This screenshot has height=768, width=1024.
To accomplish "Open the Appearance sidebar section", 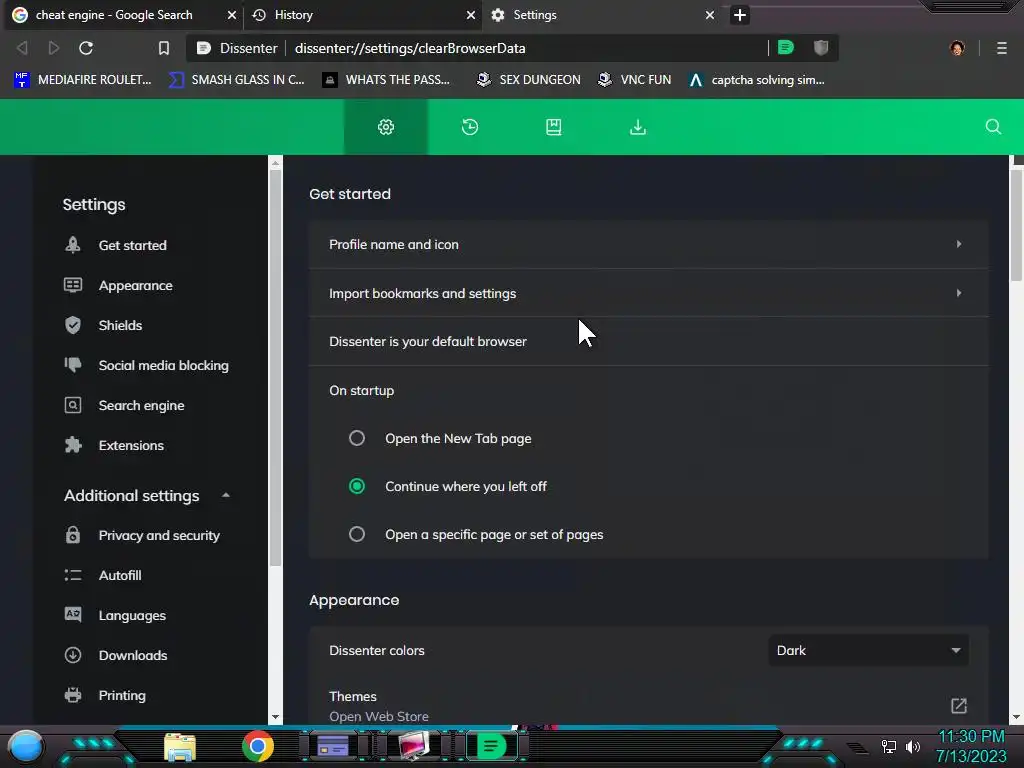I will pyautogui.click(x=135, y=285).
